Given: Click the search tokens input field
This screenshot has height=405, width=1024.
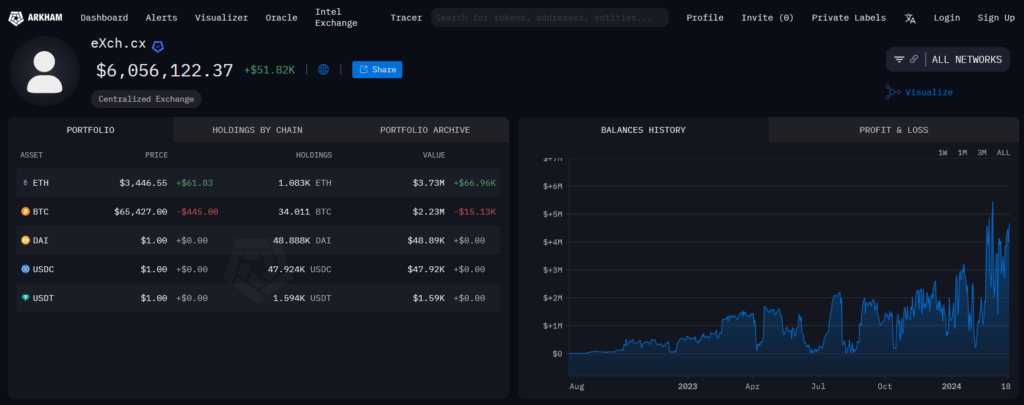Looking at the screenshot, I should click(x=550, y=17).
